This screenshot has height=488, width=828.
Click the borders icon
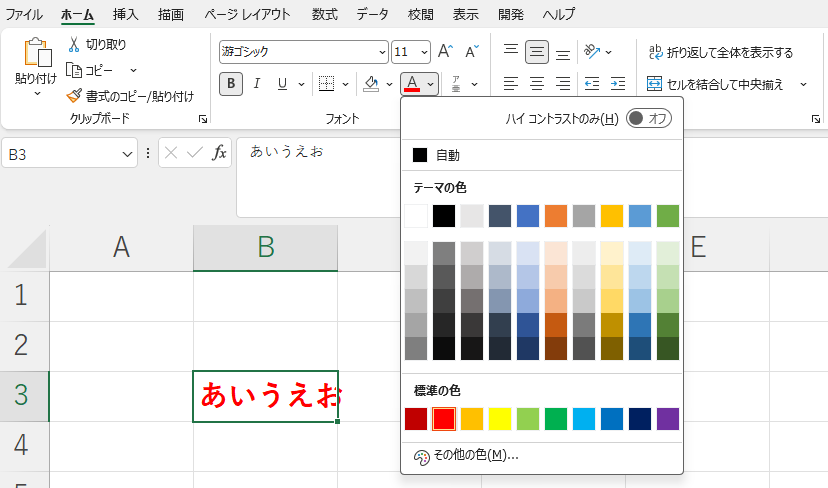coord(326,83)
